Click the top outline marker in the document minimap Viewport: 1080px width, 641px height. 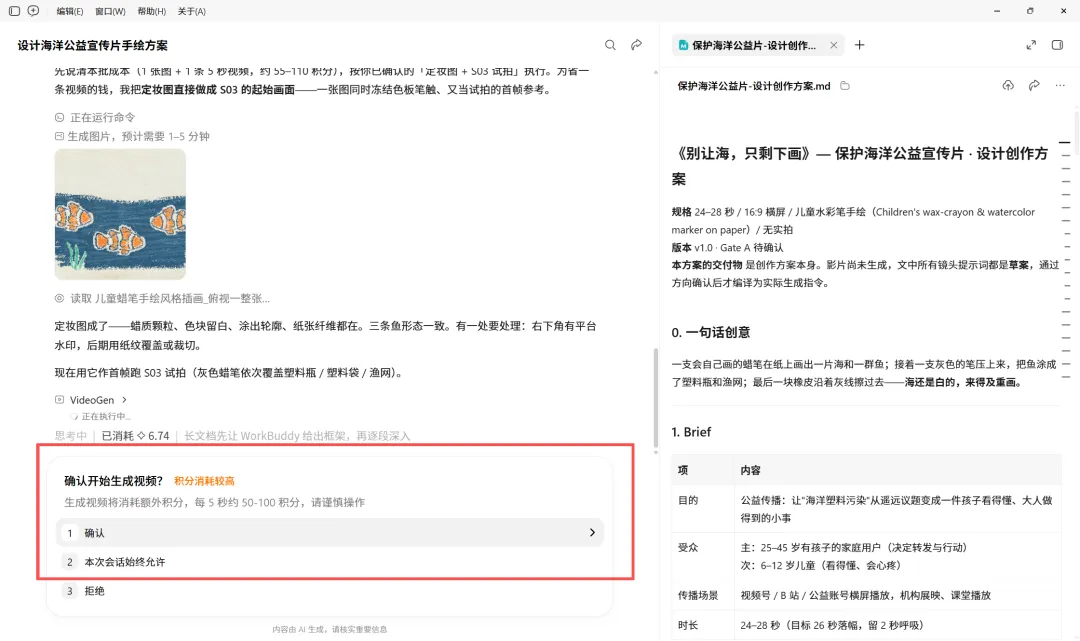click(x=1065, y=143)
